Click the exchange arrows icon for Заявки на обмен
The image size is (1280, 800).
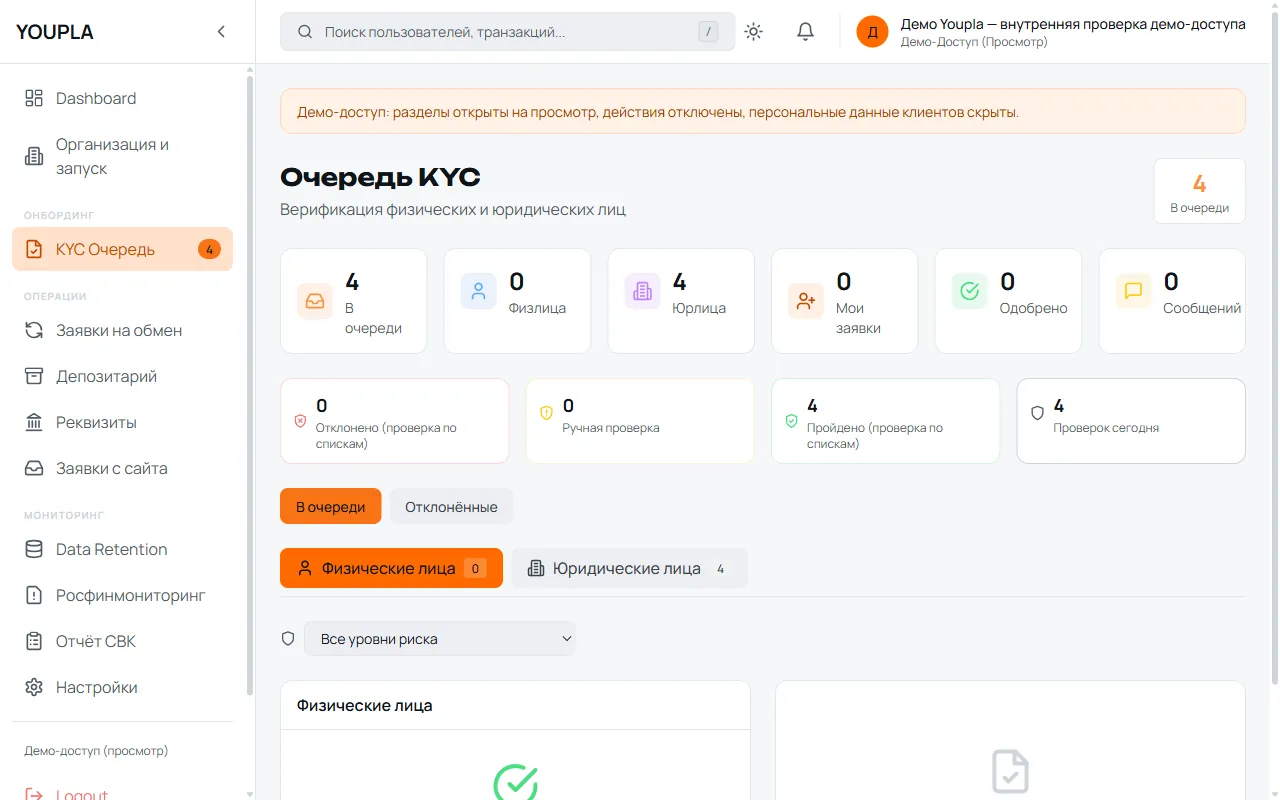pos(34,330)
